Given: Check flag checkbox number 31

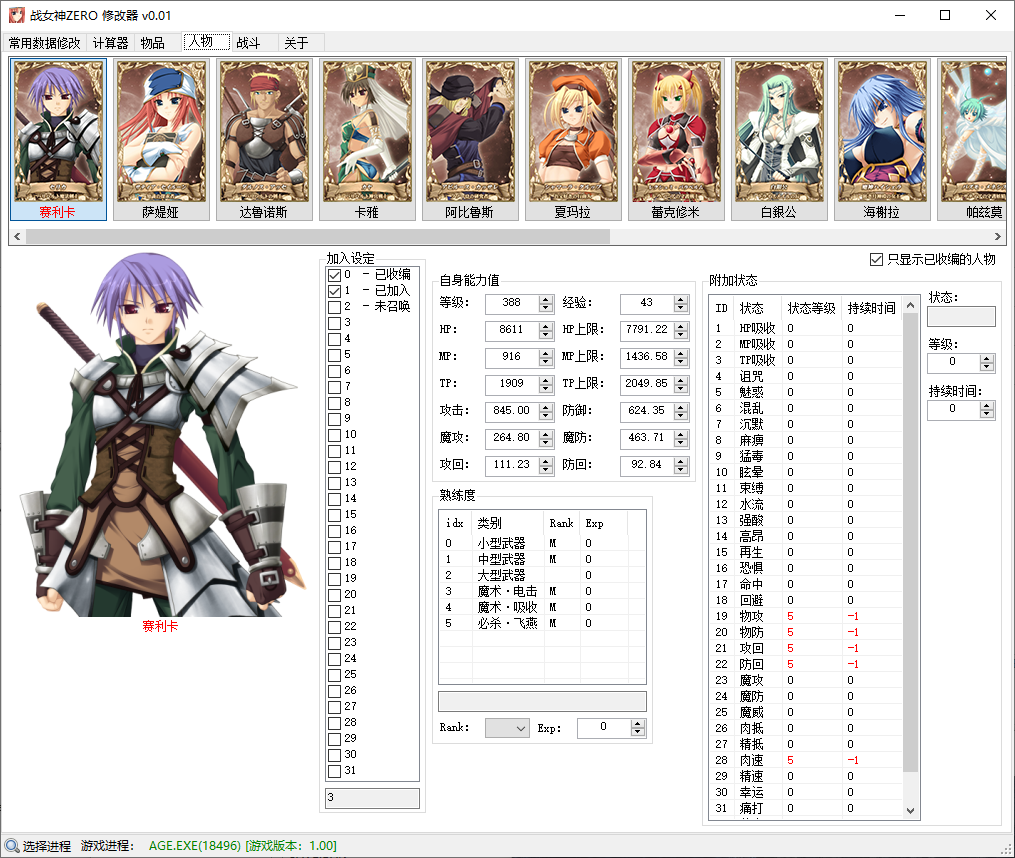Looking at the screenshot, I should 335,771.
